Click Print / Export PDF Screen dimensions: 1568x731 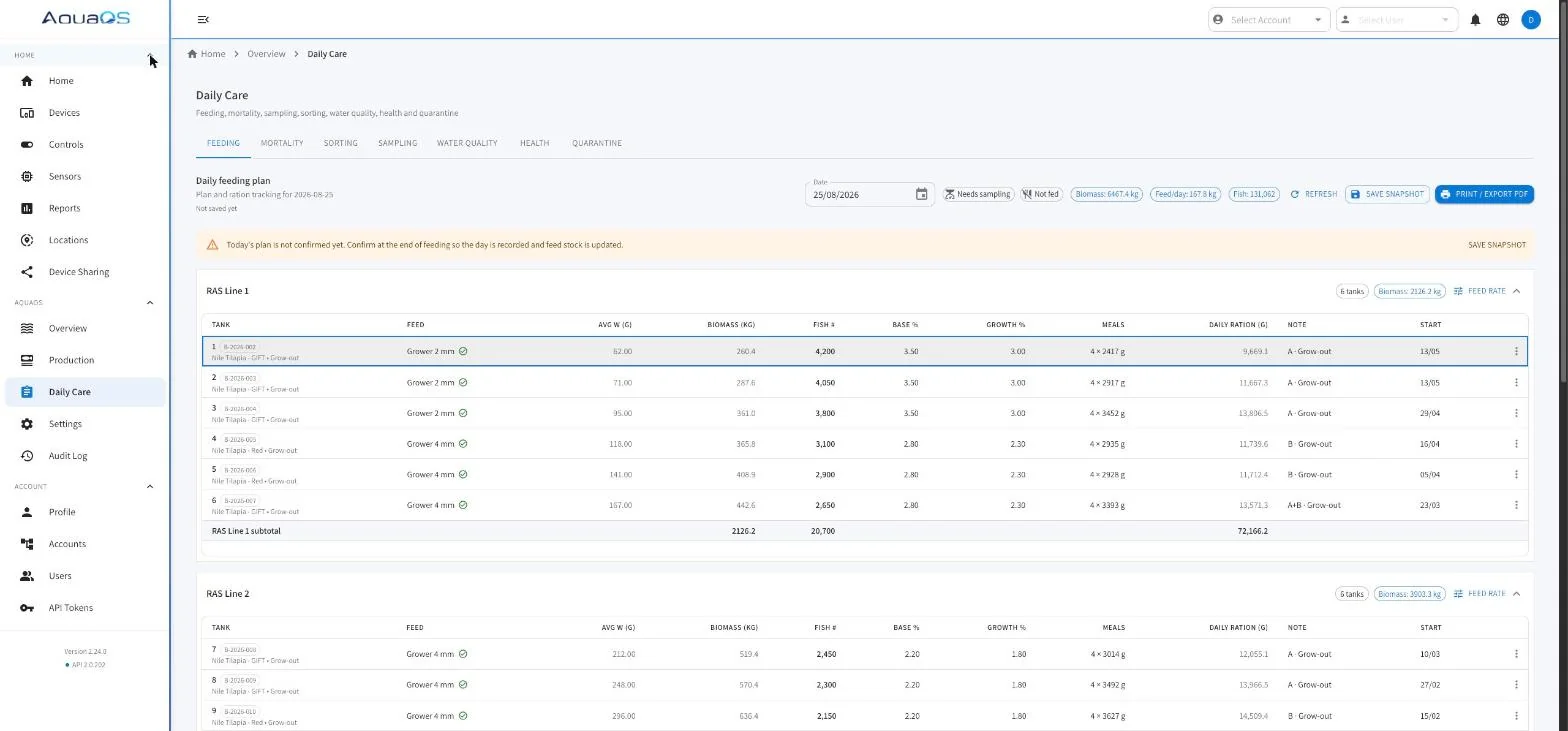point(1484,194)
